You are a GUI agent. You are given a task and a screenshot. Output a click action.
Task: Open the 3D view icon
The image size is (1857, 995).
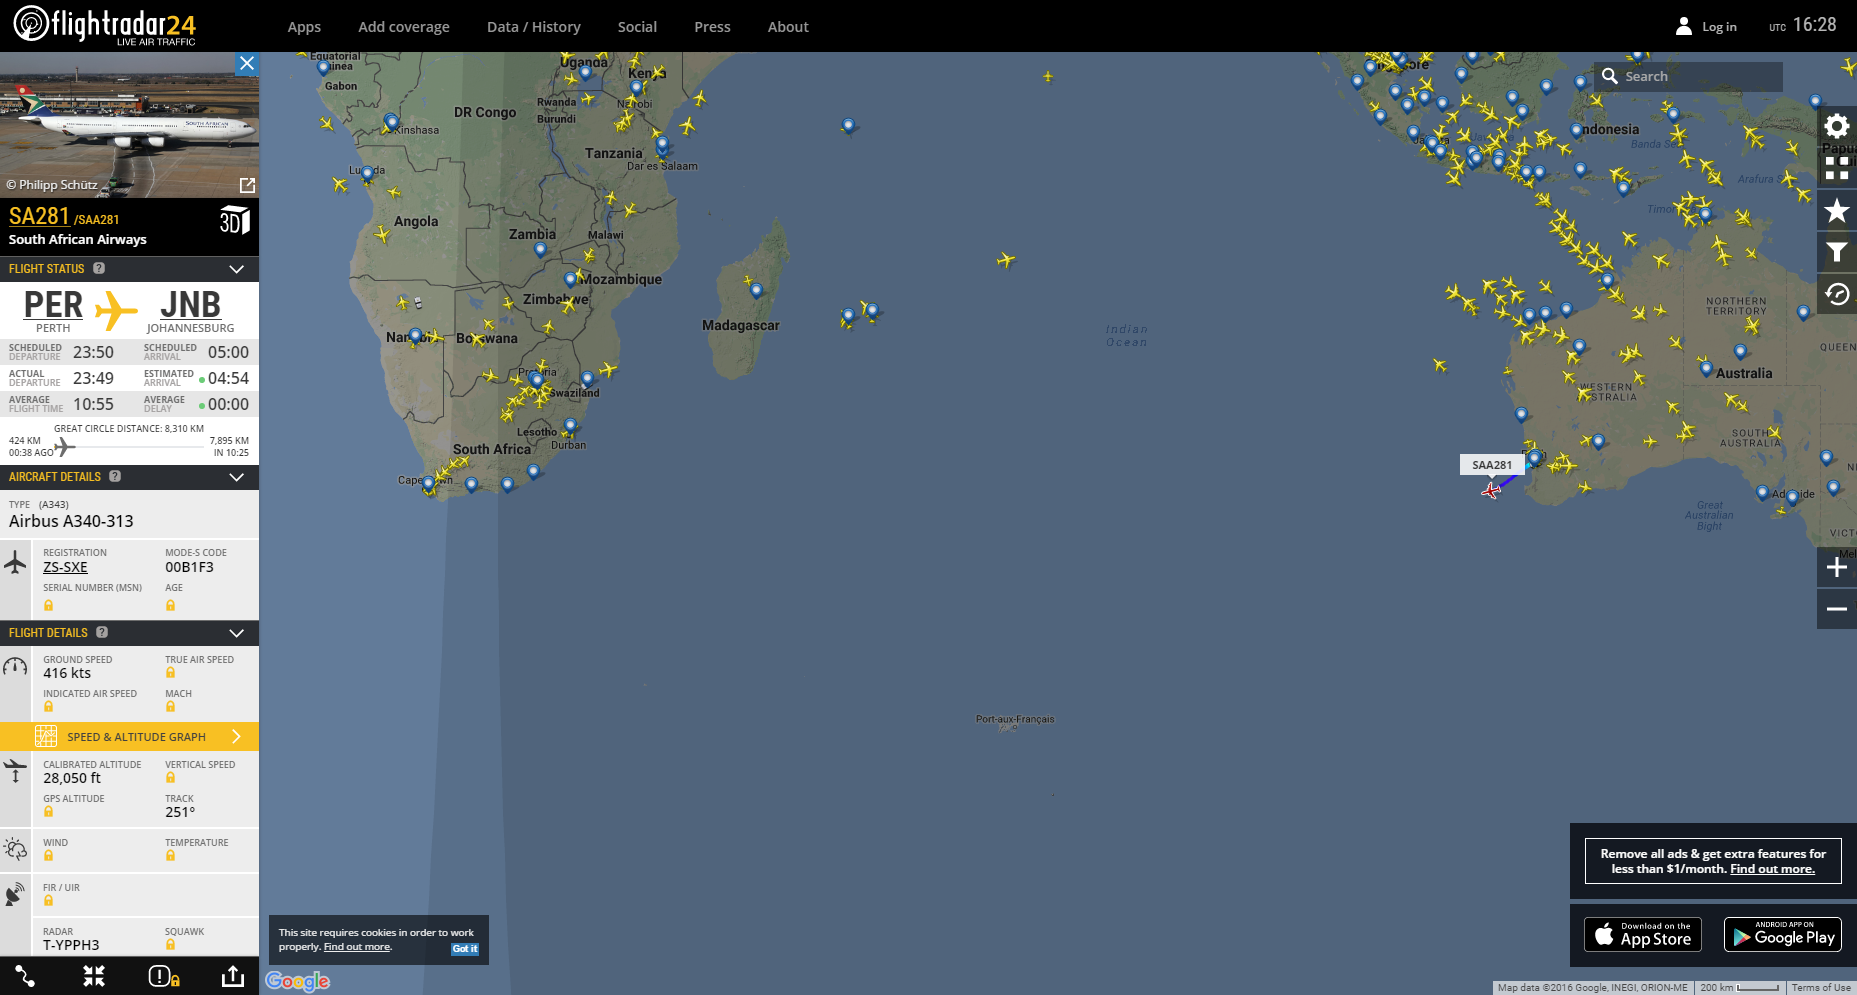(x=234, y=220)
